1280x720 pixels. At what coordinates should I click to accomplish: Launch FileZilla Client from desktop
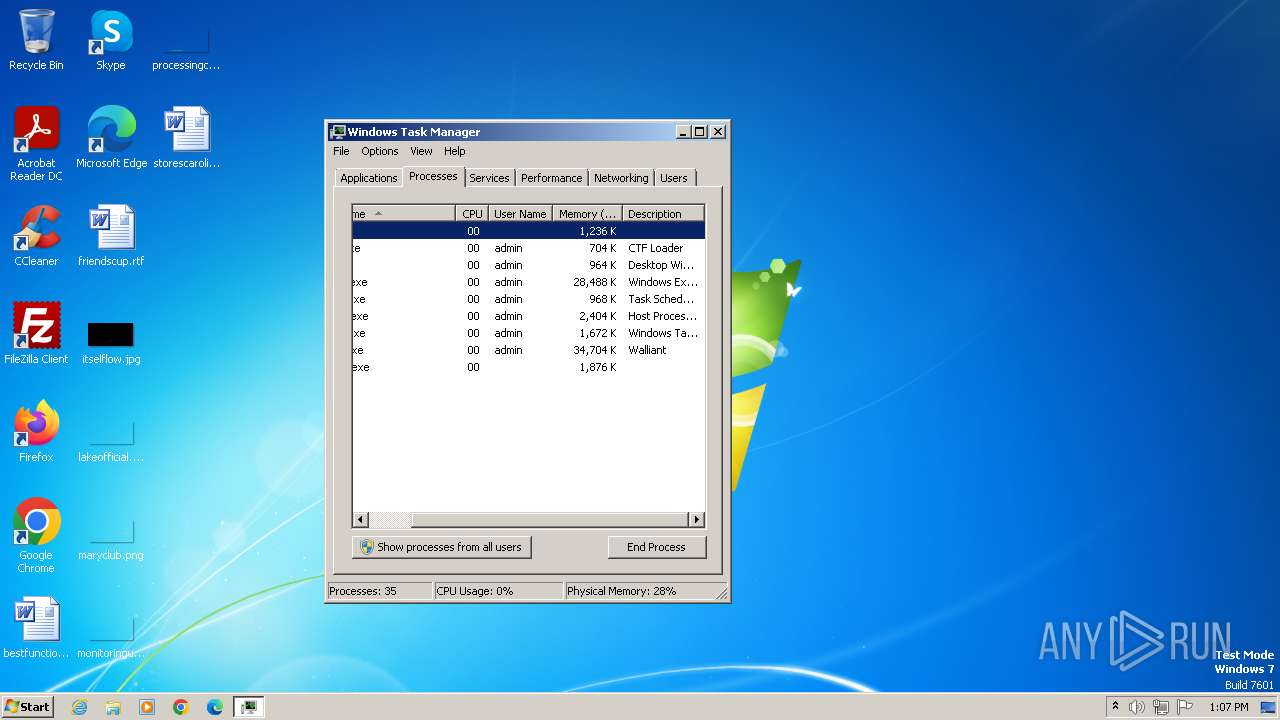point(36,334)
